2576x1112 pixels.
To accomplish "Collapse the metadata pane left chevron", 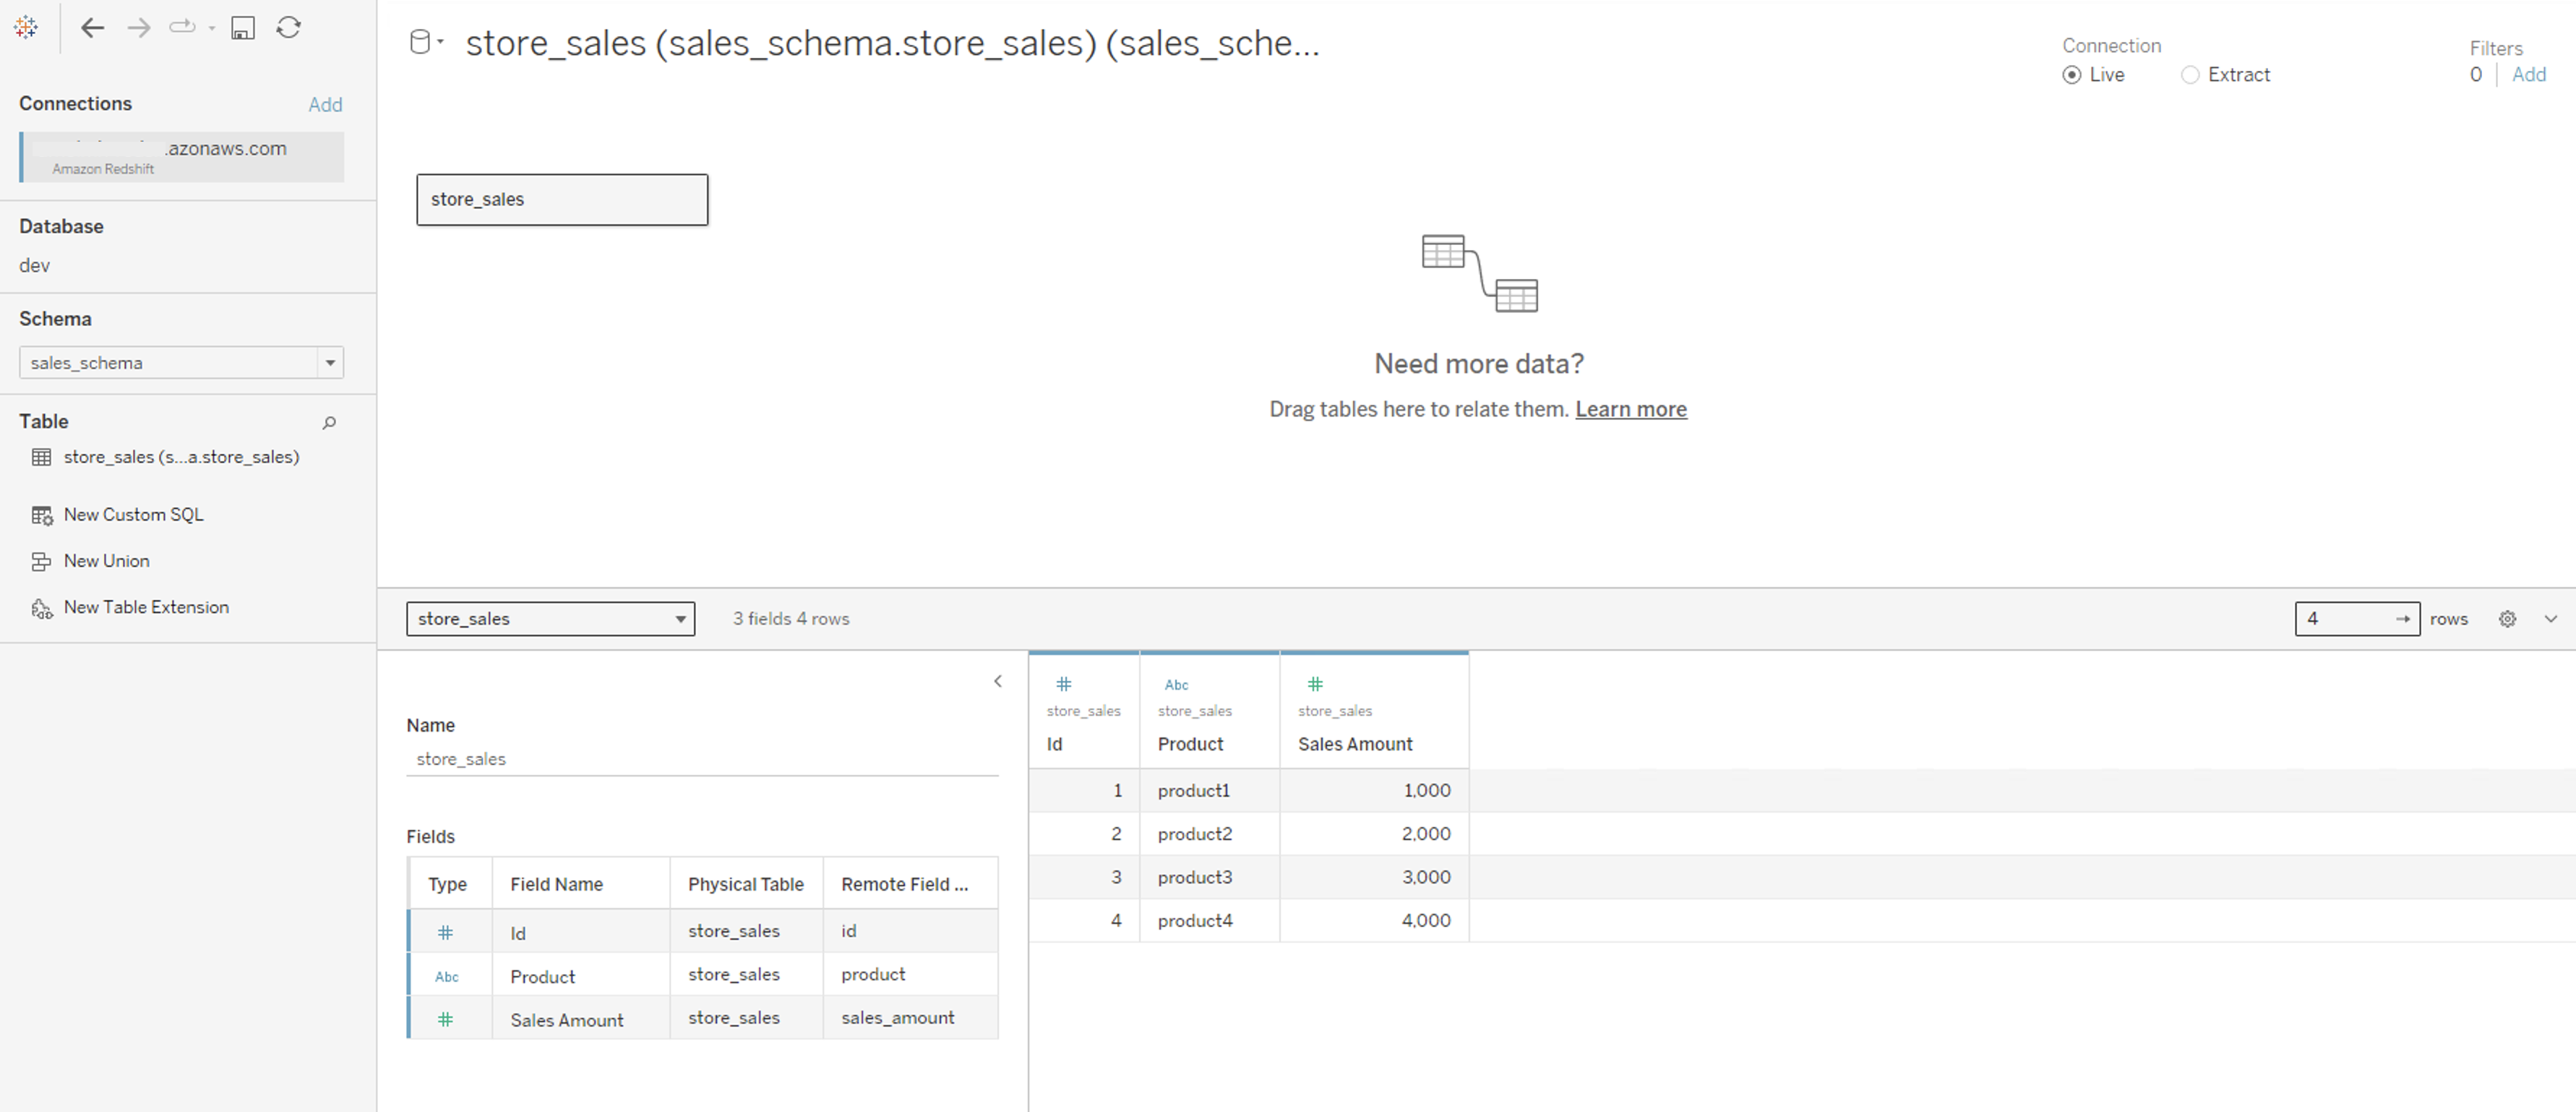I will coord(997,681).
